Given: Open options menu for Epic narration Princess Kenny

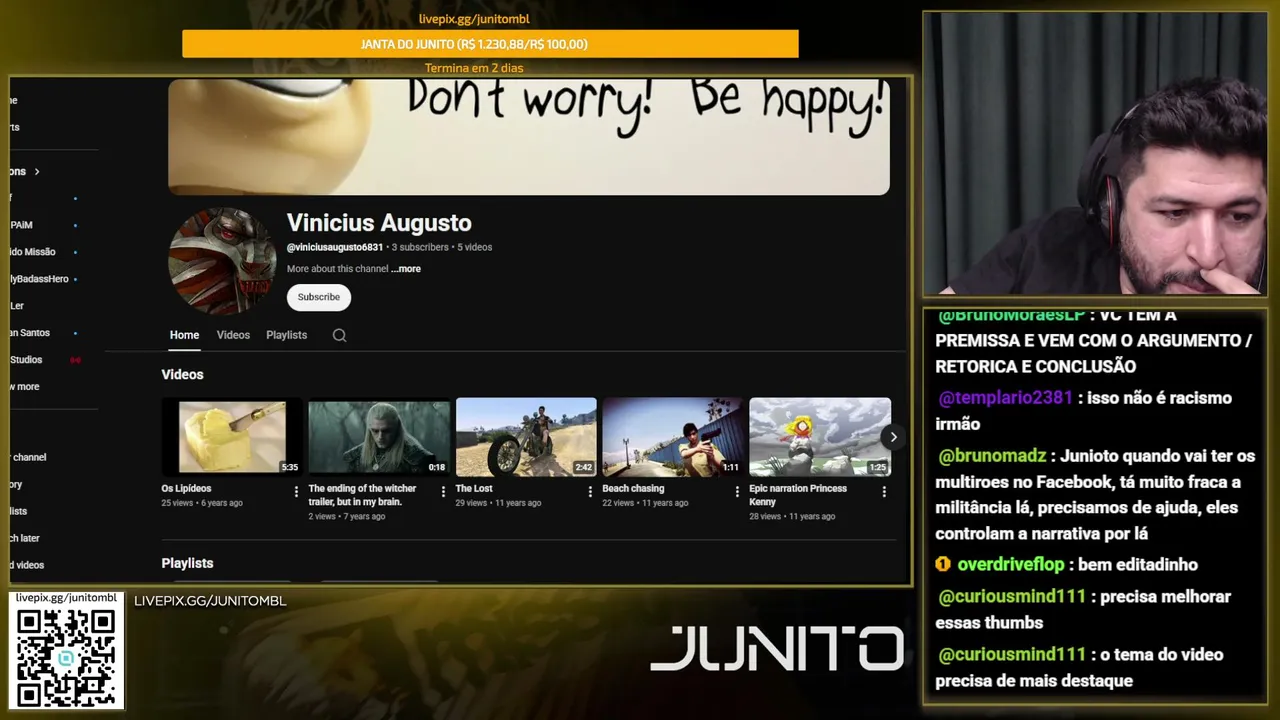Looking at the screenshot, I should [x=884, y=491].
